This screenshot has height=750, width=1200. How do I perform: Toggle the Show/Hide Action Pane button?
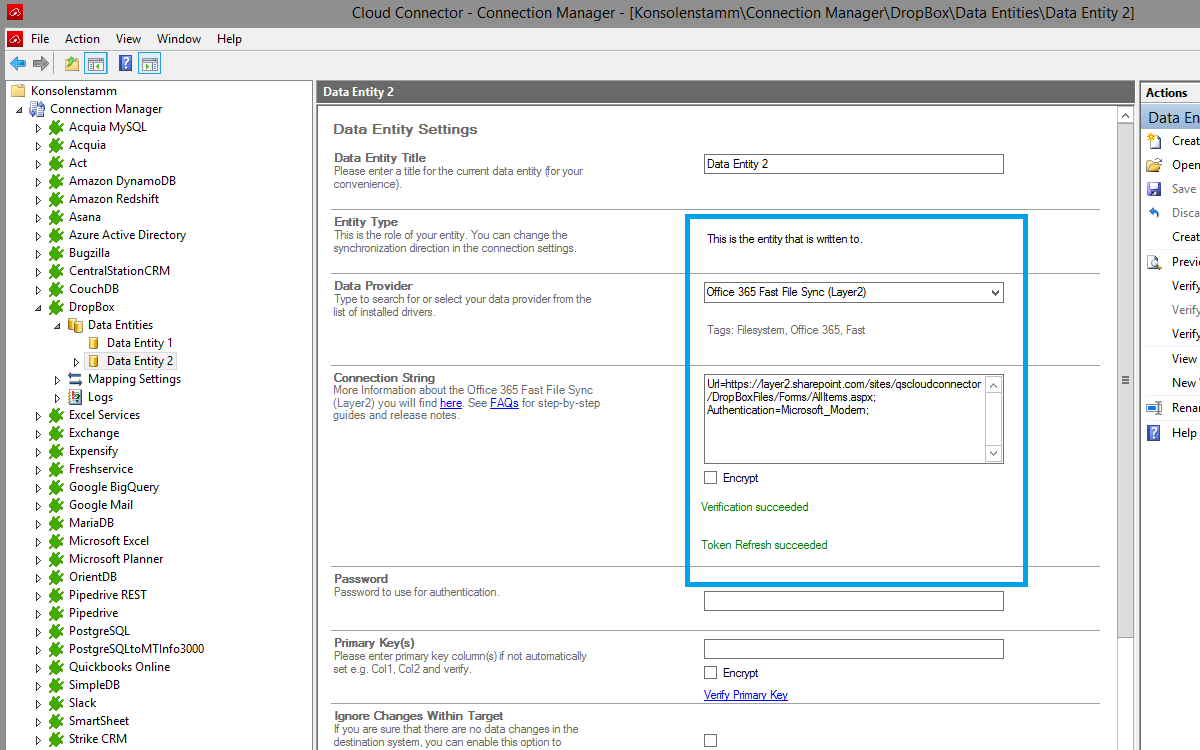[150, 64]
